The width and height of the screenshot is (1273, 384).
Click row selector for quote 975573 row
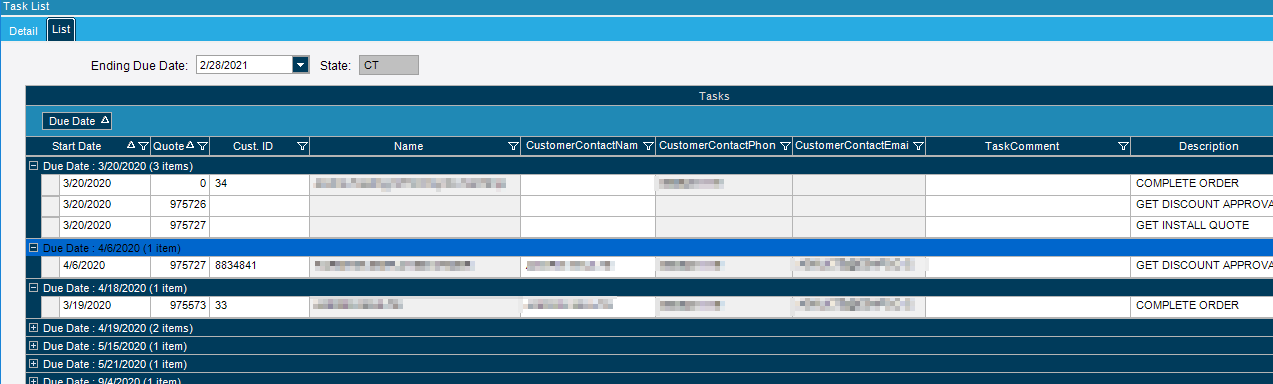tap(50, 306)
